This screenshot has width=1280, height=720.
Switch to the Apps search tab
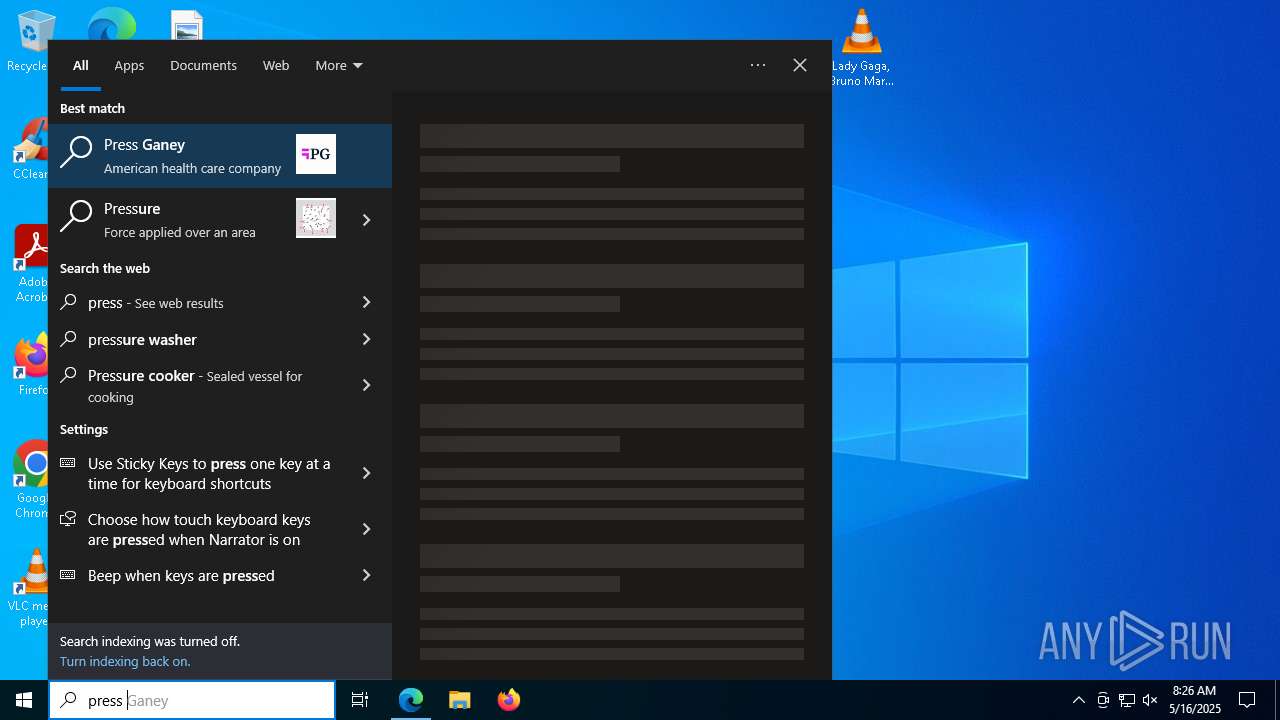pyautogui.click(x=129, y=65)
